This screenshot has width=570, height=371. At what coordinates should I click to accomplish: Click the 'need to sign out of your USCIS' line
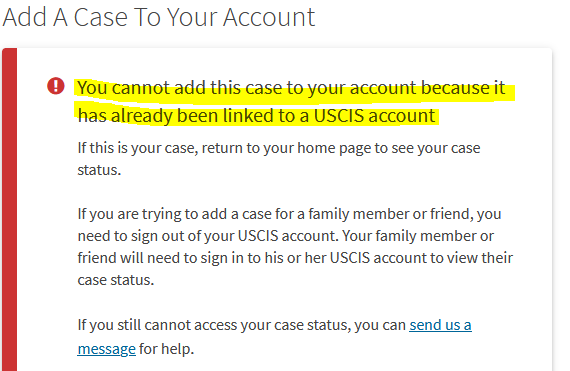click(x=285, y=236)
